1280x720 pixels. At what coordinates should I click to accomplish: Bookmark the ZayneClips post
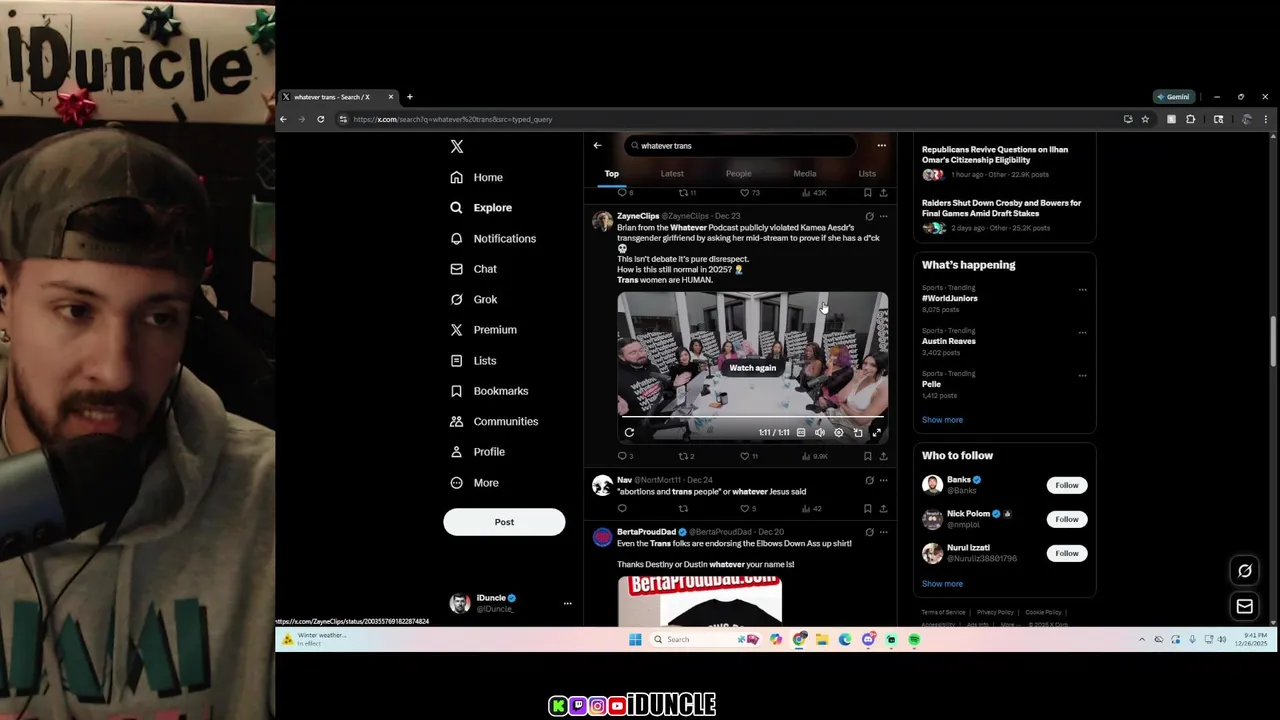pos(867,456)
